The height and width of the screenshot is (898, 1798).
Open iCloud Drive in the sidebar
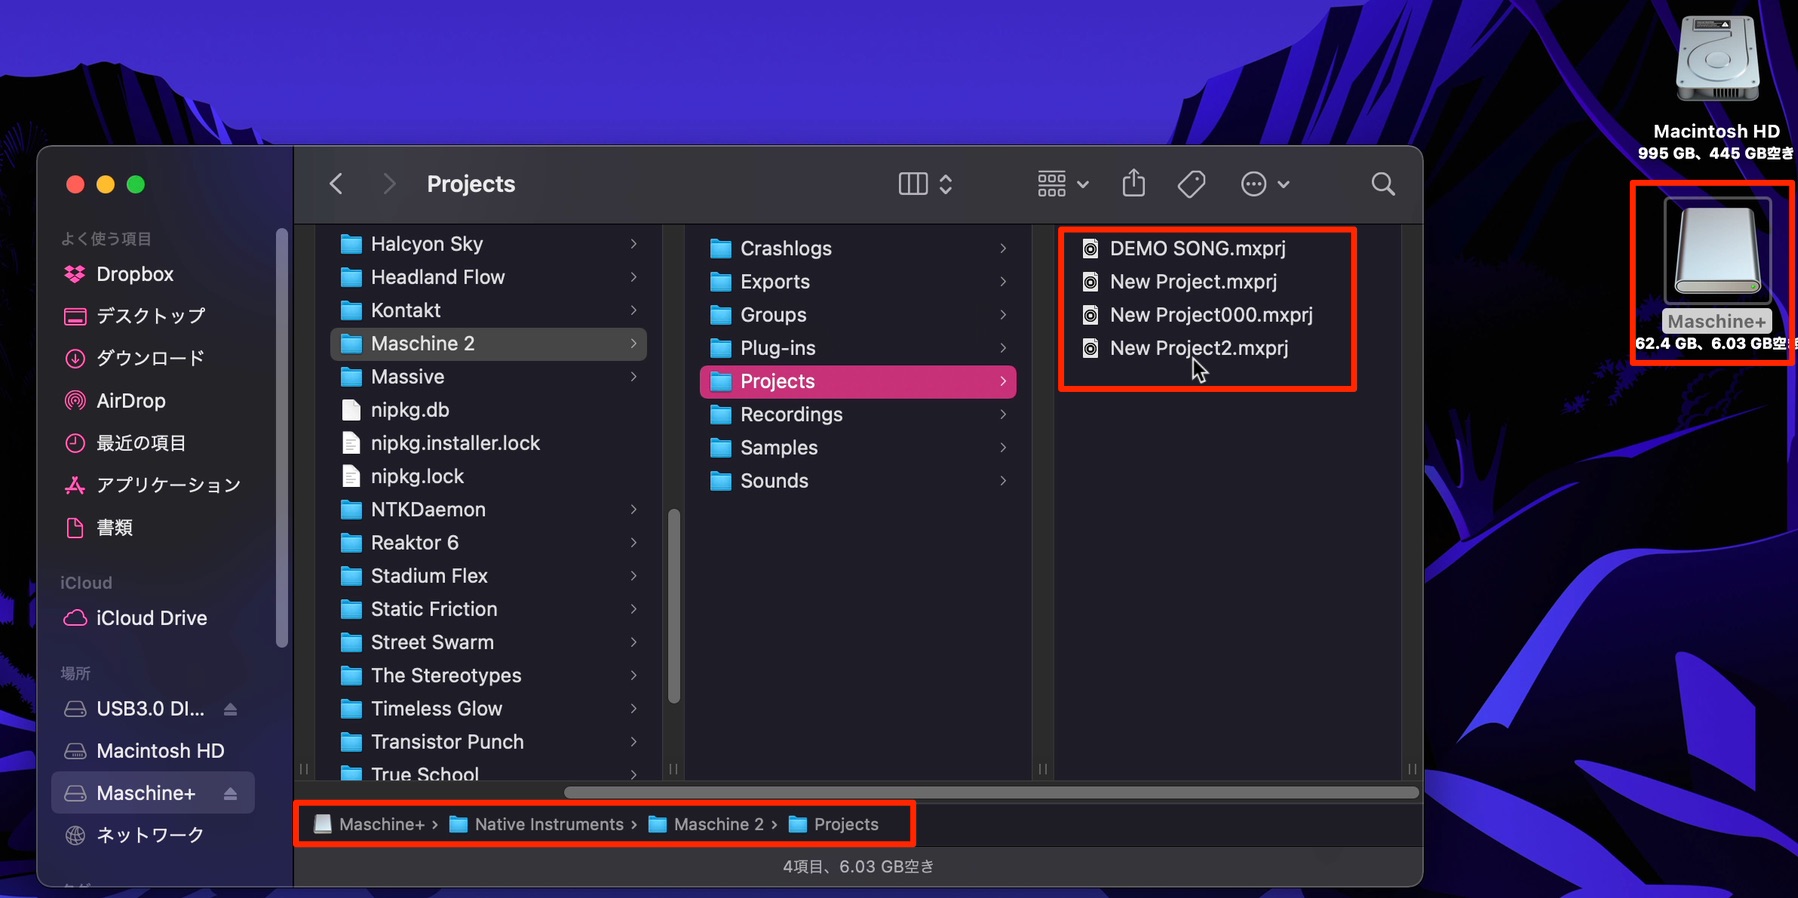pyautogui.click(x=153, y=618)
